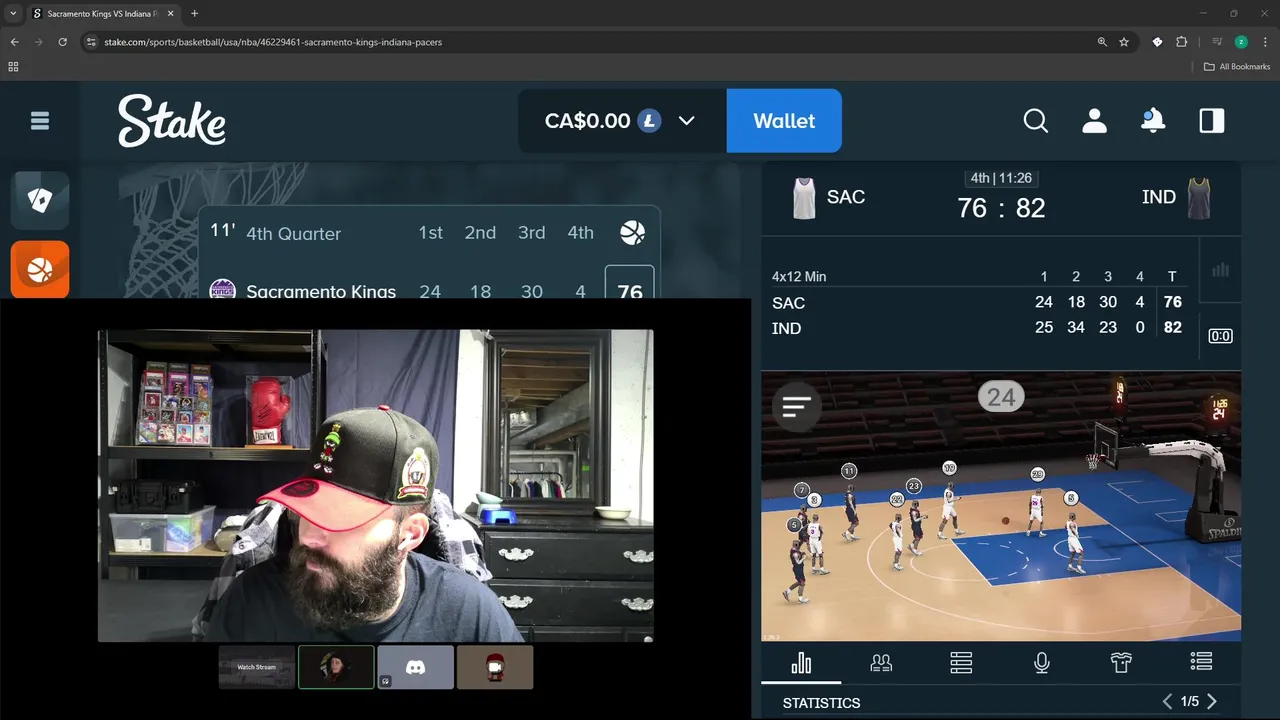Image resolution: width=1280 pixels, height=720 pixels.
Task: Toggle the right side panel icon
Action: 1212,121
